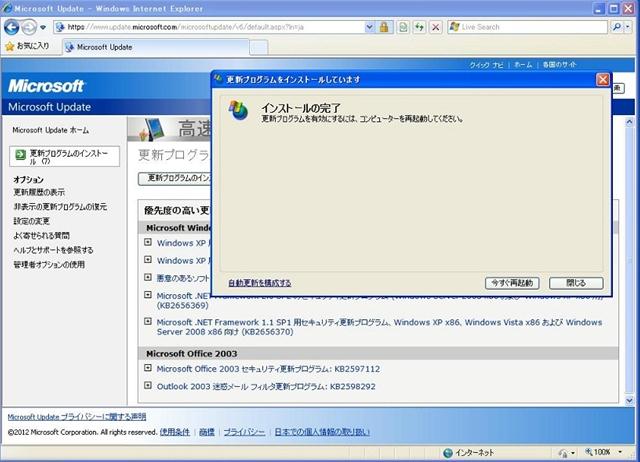Screen dimensions: 640x462
Task: Click the Windows Update shield icon in dialog
Action: pyautogui.click(x=238, y=110)
